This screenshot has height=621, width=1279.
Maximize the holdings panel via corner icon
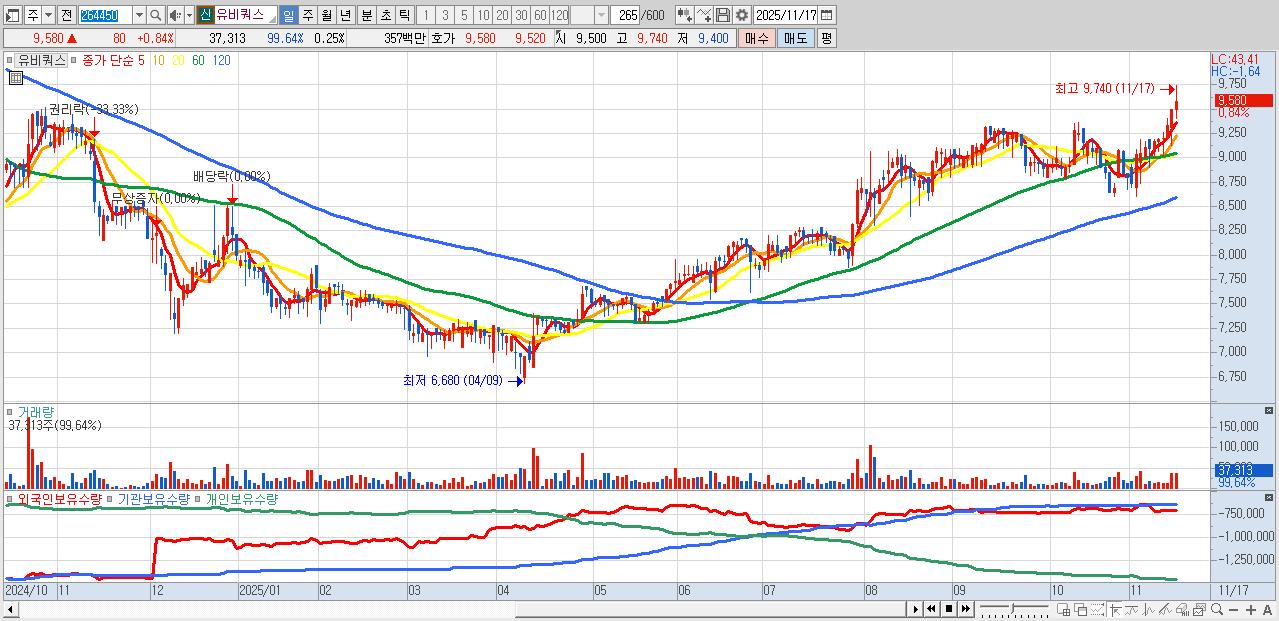point(1270,498)
